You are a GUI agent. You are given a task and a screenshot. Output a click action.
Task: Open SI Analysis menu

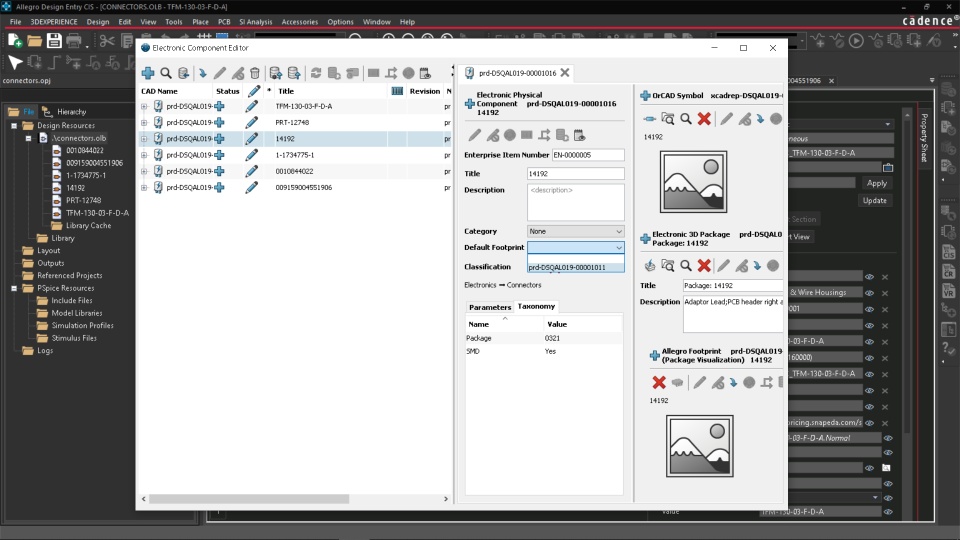(255, 21)
